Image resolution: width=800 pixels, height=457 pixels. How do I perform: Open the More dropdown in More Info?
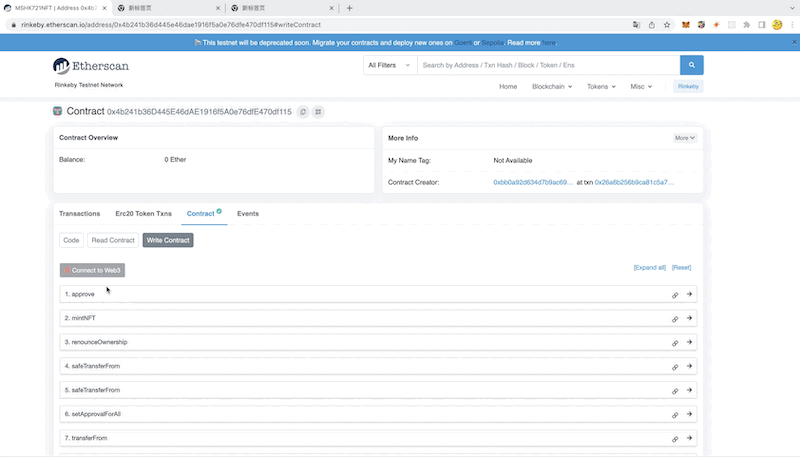pyautogui.click(x=684, y=138)
